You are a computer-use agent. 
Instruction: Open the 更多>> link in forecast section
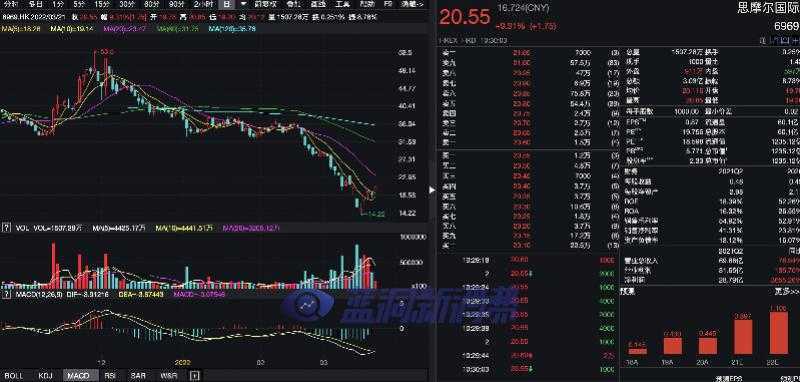pos(787,292)
